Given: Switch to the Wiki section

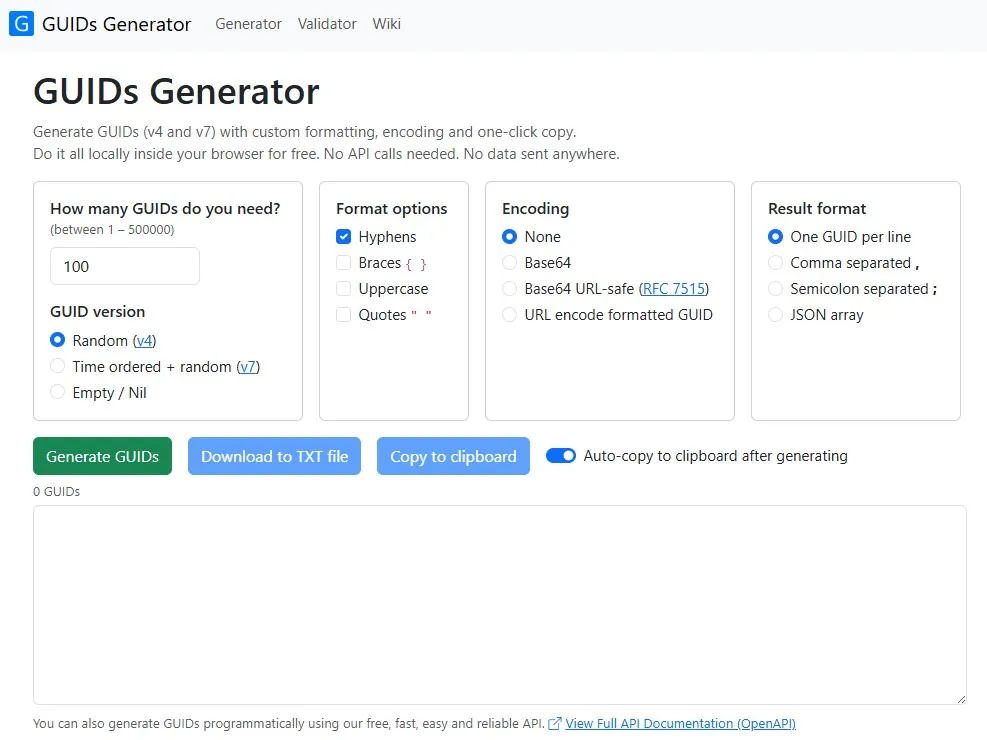Looking at the screenshot, I should [x=387, y=23].
